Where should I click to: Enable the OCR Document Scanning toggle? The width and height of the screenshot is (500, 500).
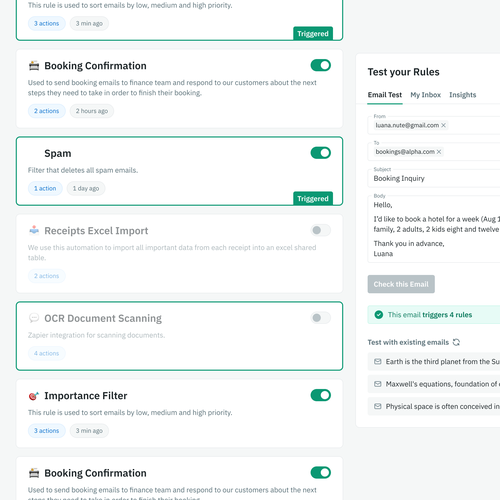click(321, 318)
